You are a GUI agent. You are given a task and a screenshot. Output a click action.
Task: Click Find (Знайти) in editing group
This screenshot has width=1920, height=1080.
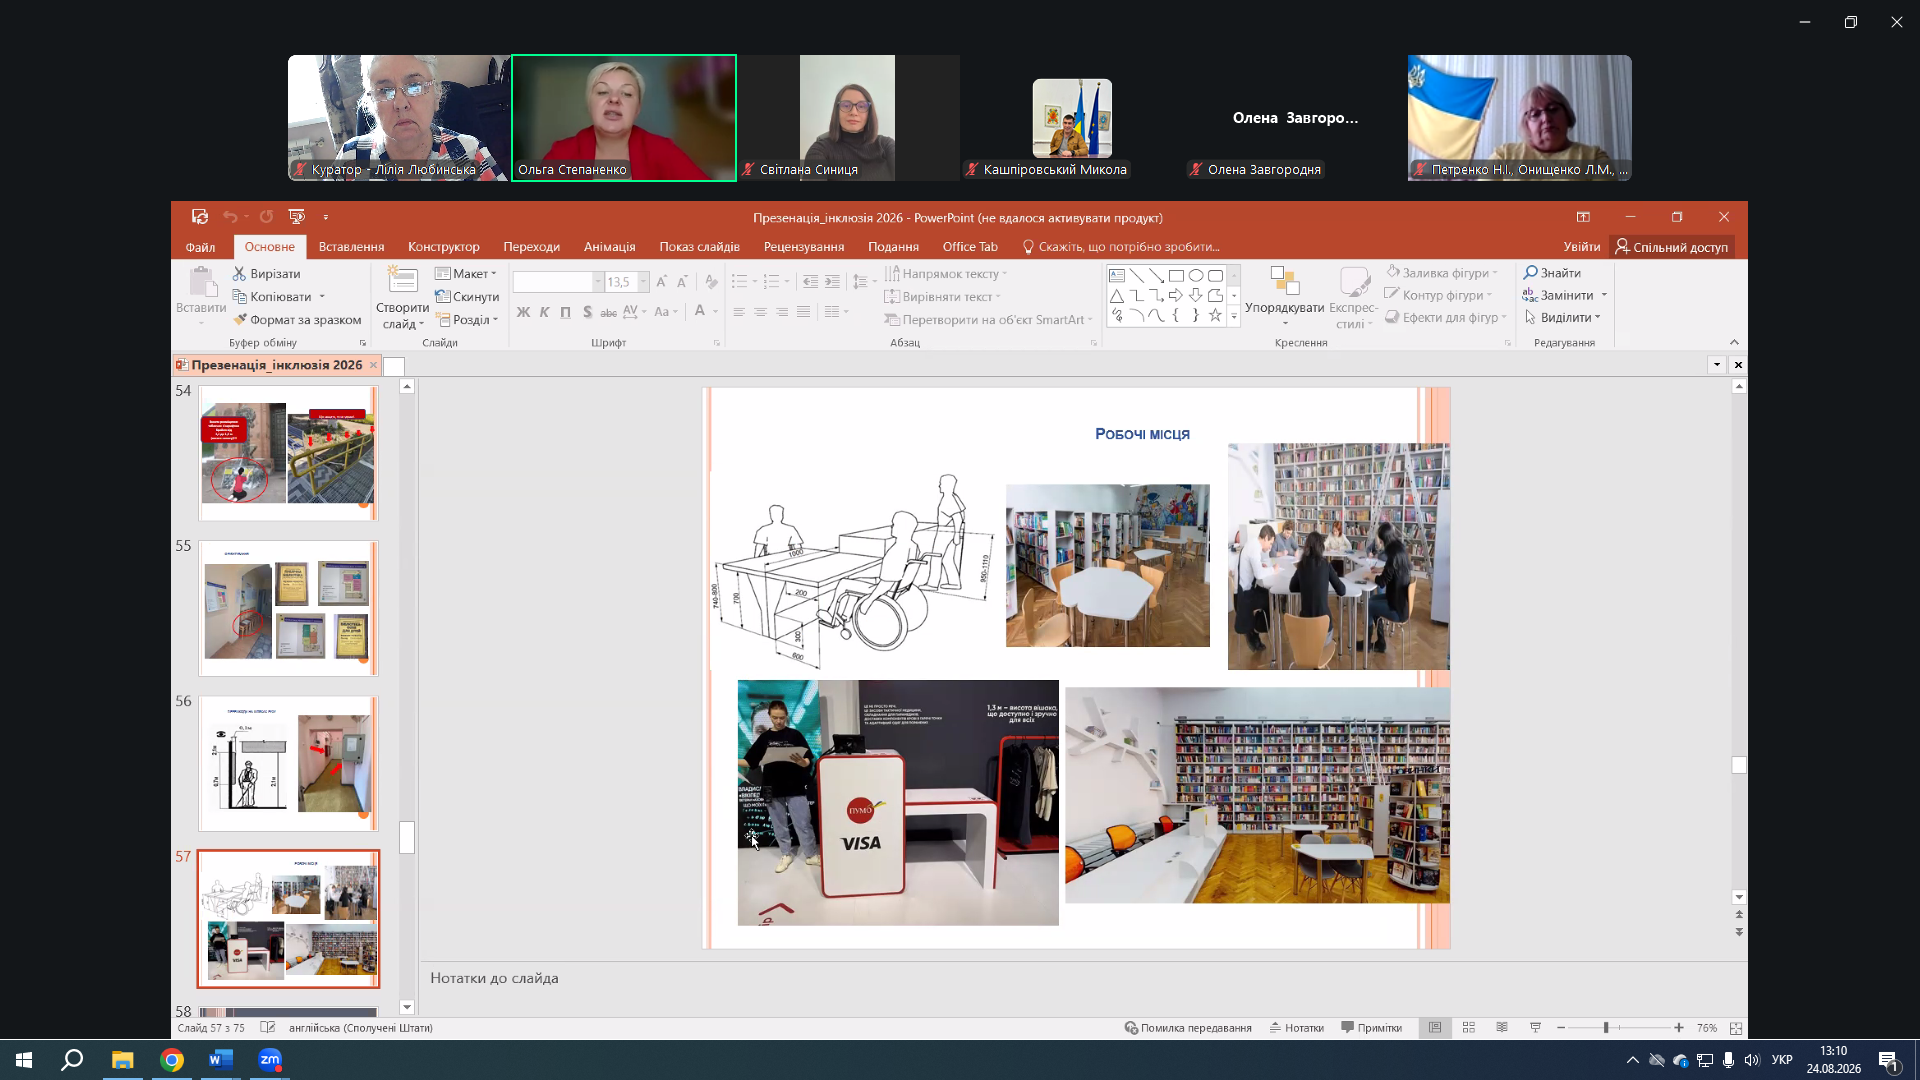coord(1552,273)
